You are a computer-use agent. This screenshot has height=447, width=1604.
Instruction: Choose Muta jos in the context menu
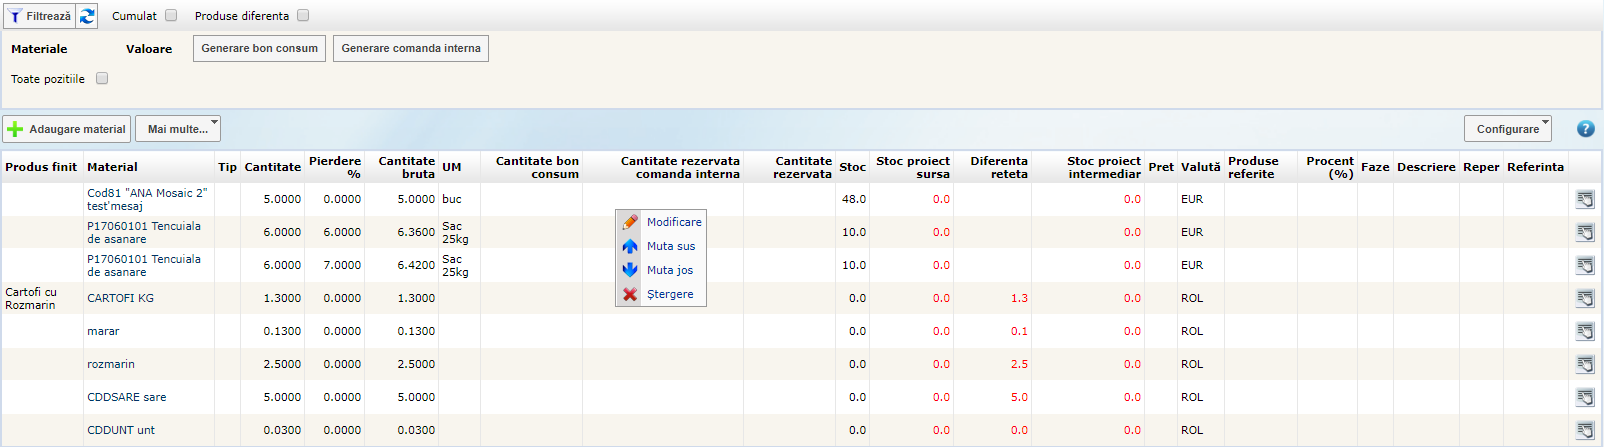pos(669,270)
